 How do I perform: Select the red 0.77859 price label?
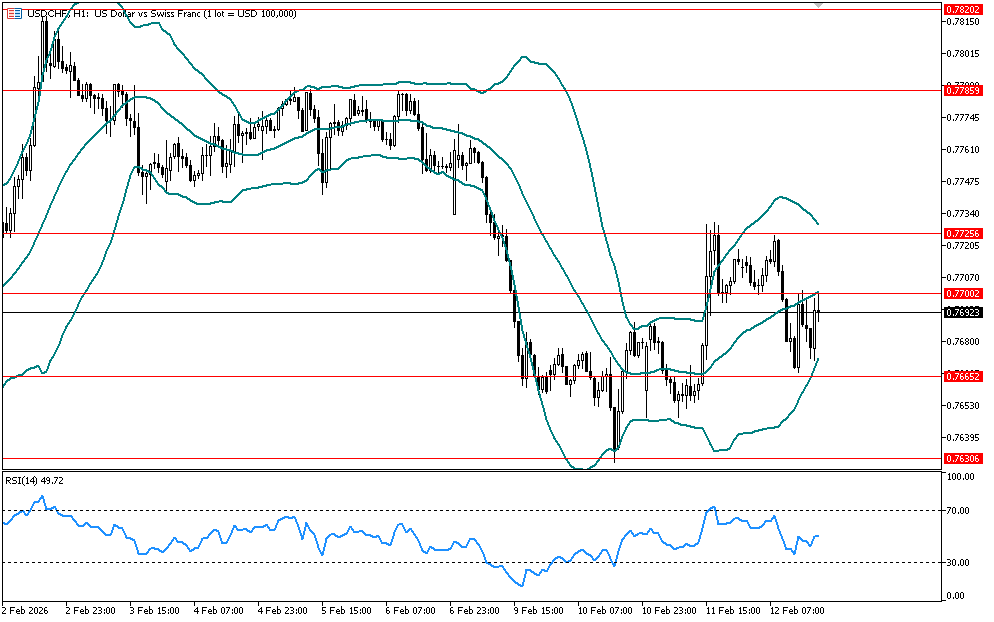coord(963,90)
